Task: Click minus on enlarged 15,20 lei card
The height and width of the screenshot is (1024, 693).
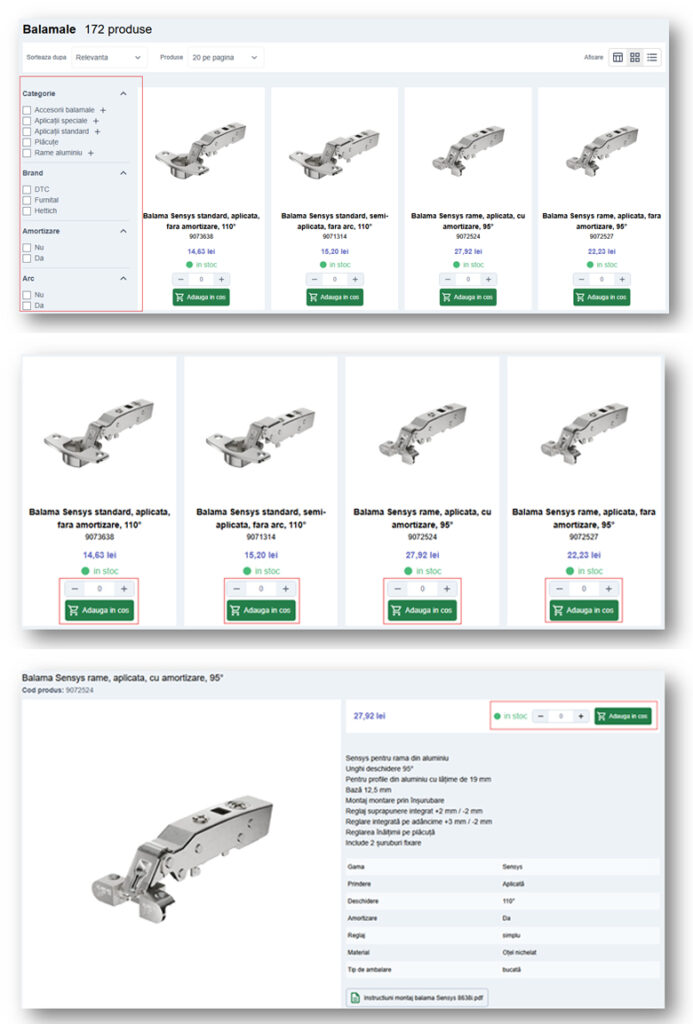Action: coord(236,588)
